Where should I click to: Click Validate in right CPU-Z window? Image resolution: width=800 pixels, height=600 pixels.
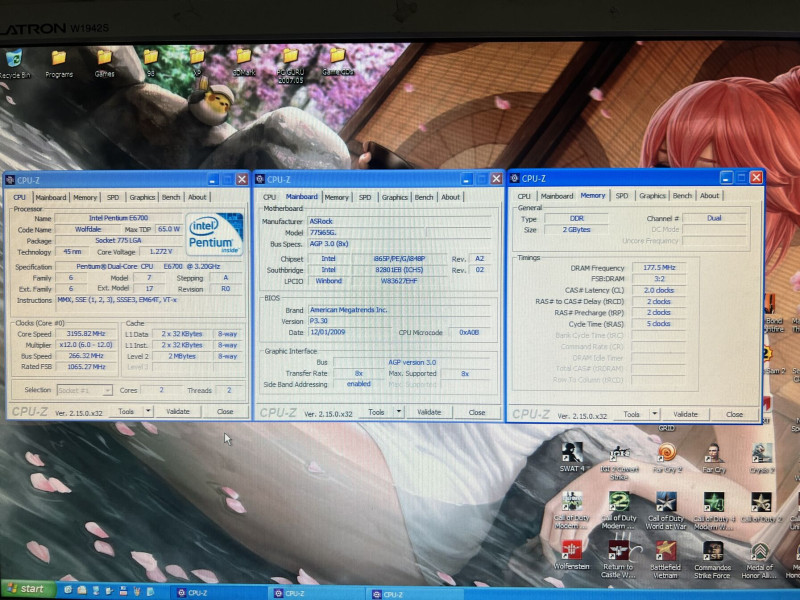pos(685,414)
